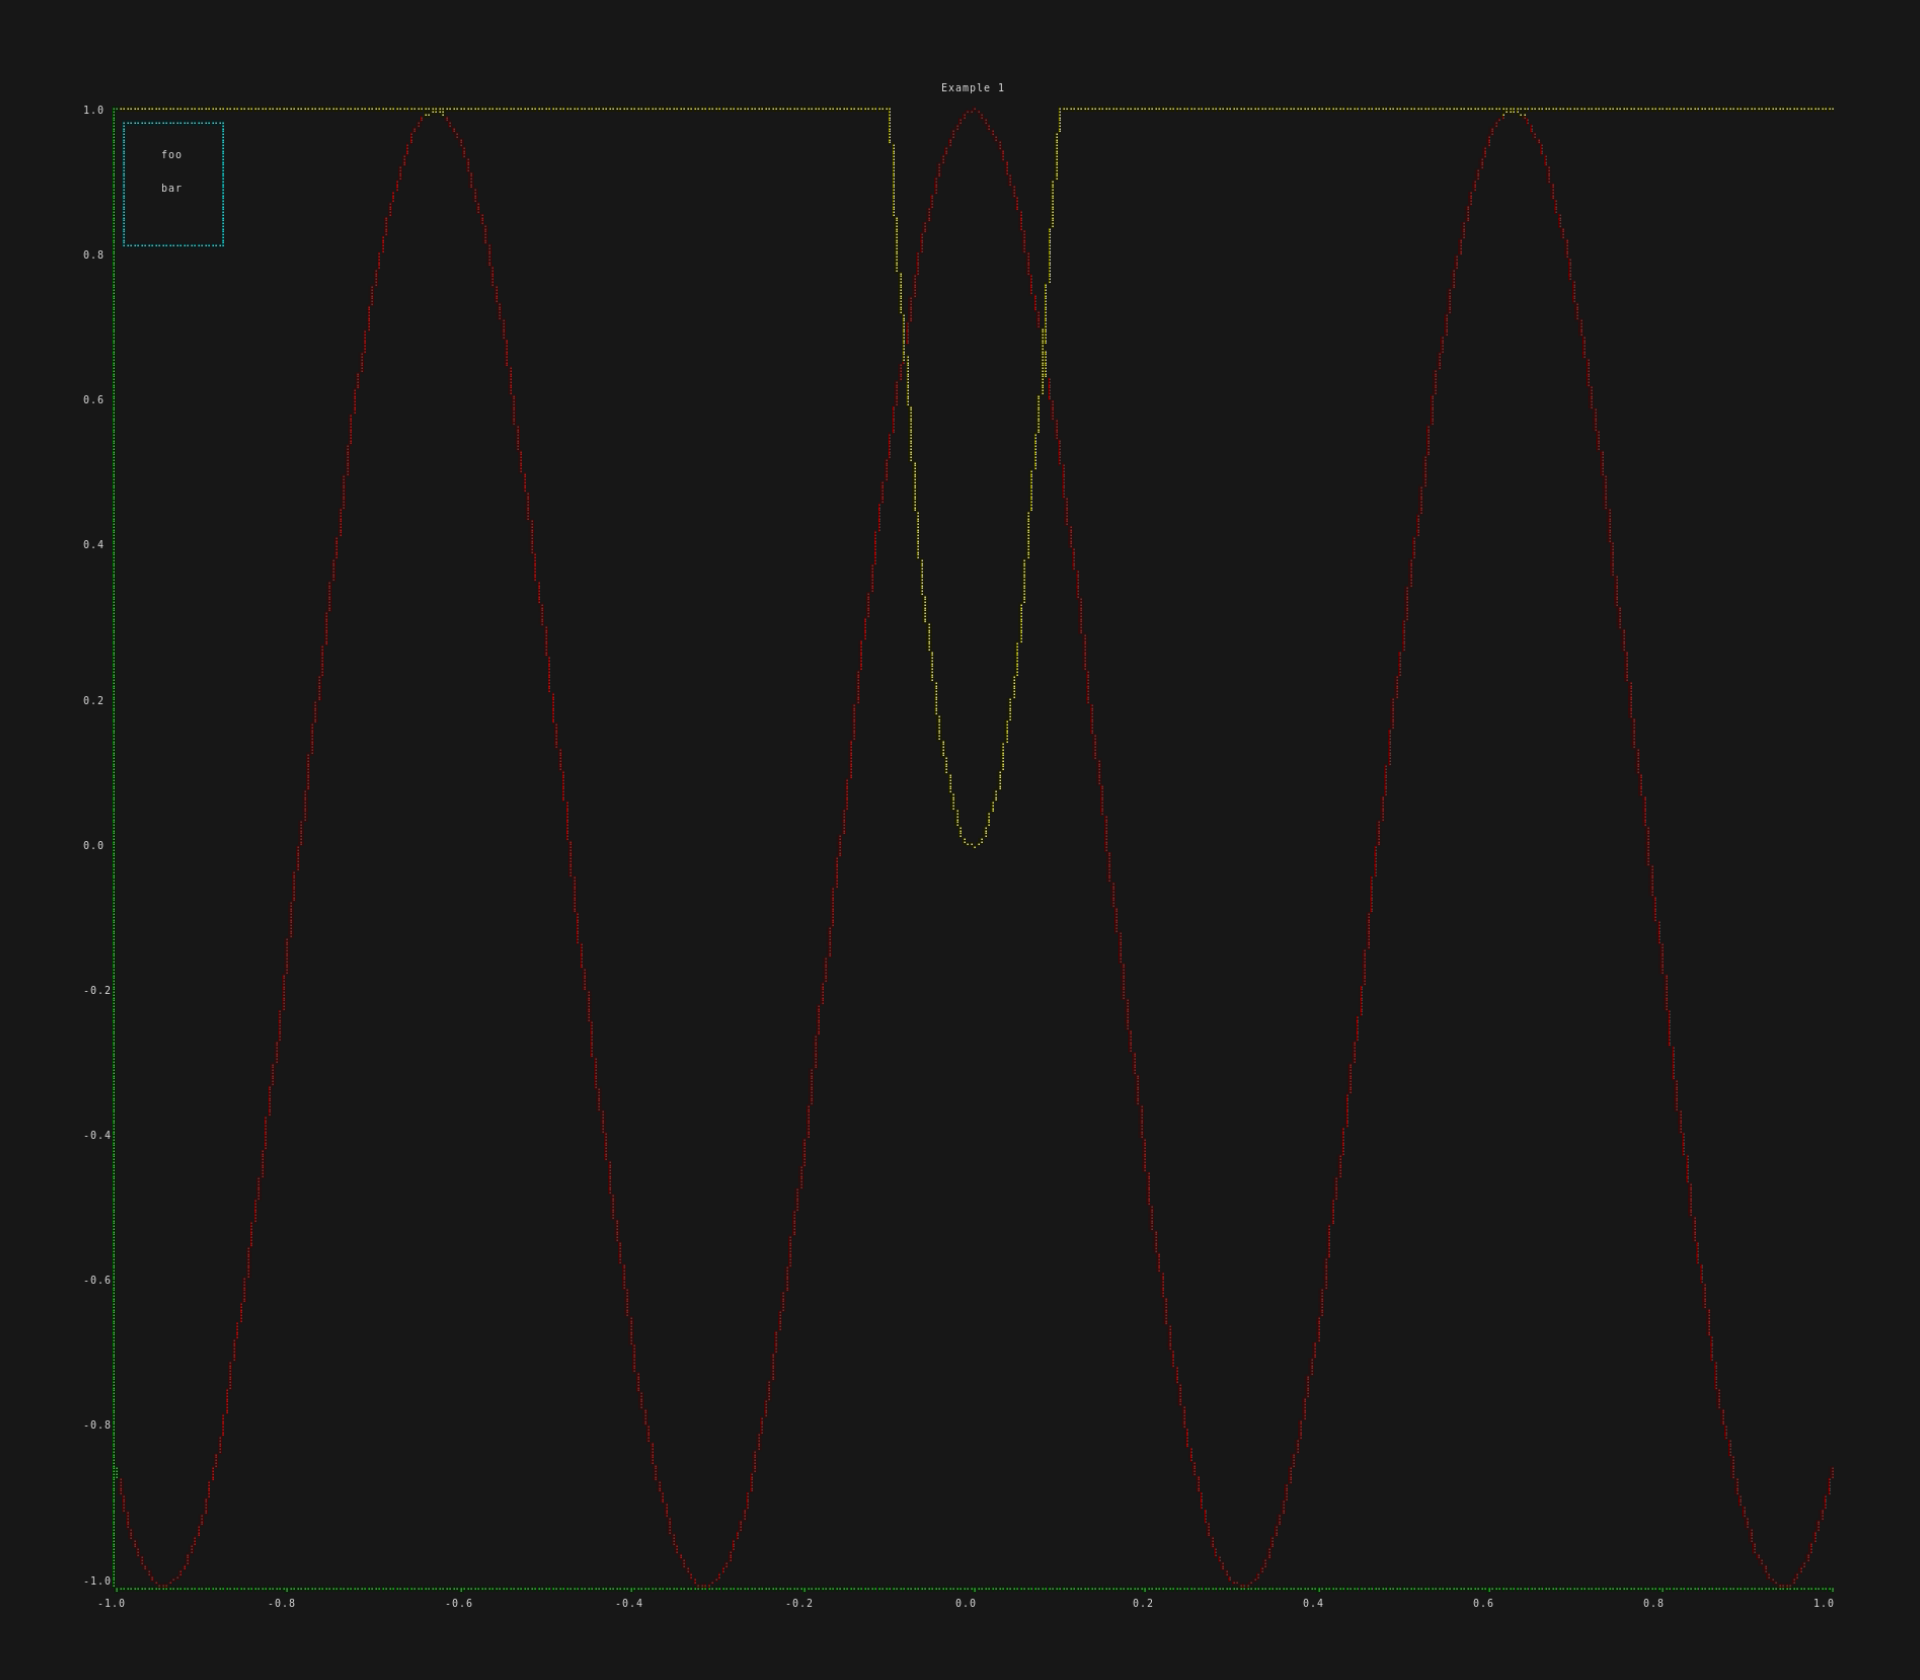
Task: Click the x-axis 0.6 tick label
Action: pyautogui.click(x=1483, y=1603)
